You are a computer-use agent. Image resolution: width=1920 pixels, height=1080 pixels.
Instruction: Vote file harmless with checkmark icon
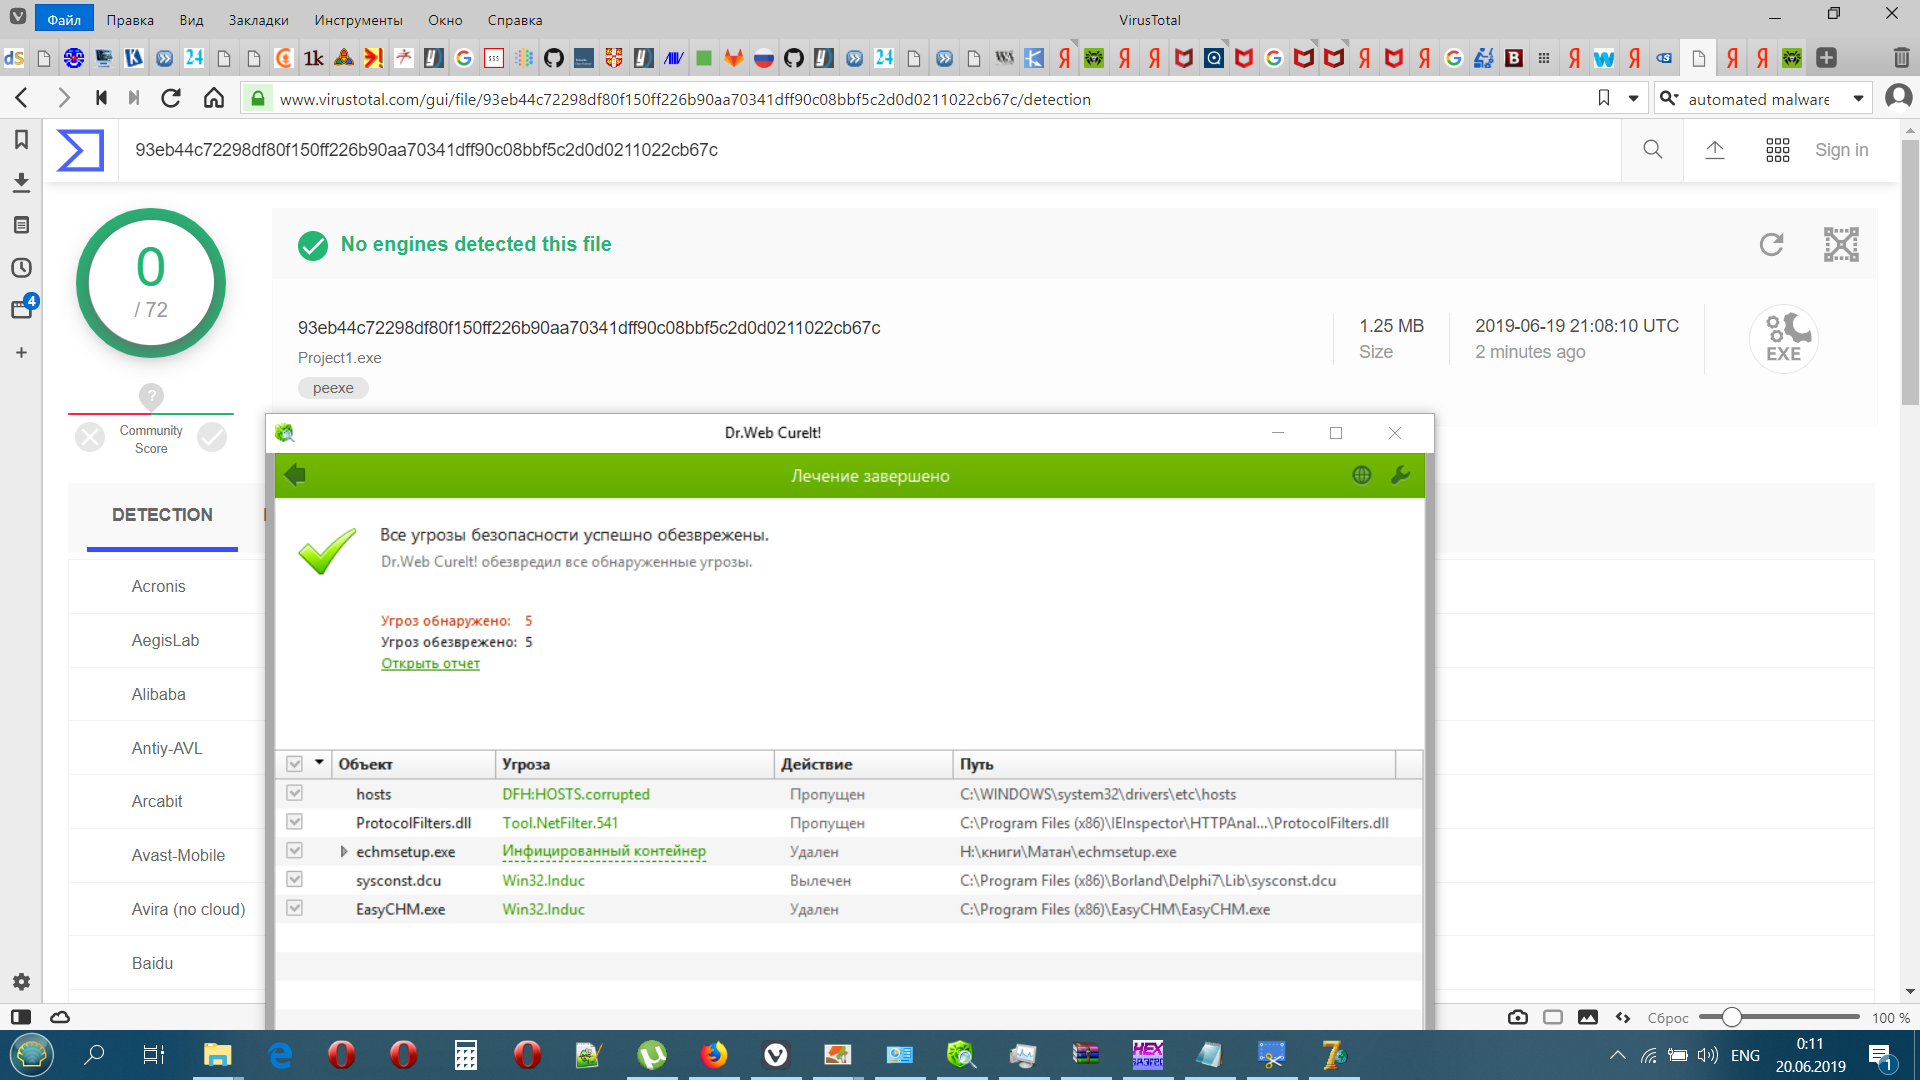point(212,437)
